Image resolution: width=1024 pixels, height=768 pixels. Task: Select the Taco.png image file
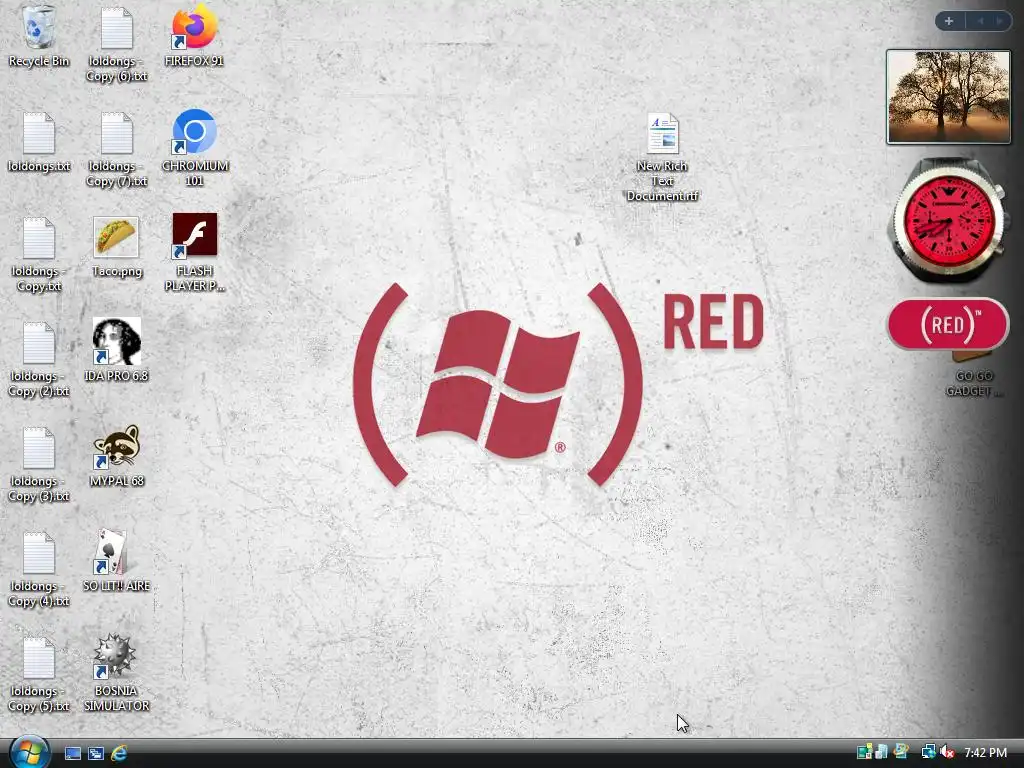[116, 247]
